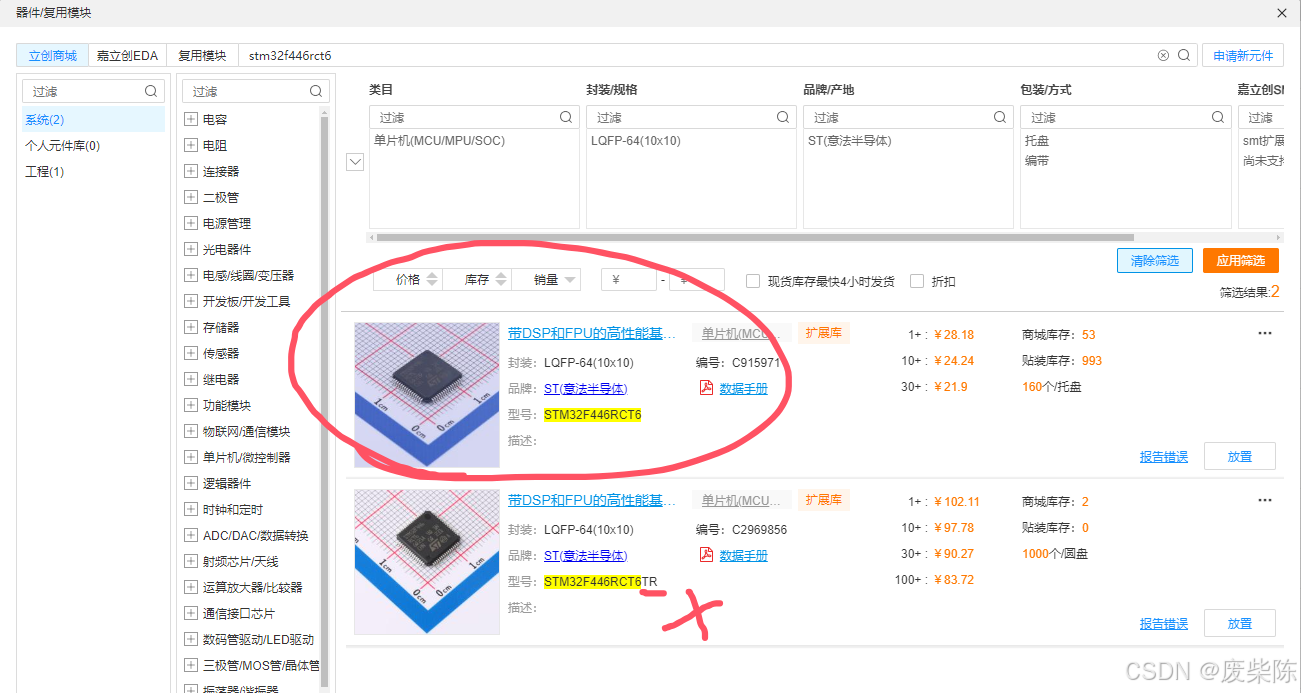The width and height of the screenshot is (1301, 693).
Task: Sort results by 库存
Action: pyautogui.click(x=477, y=280)
